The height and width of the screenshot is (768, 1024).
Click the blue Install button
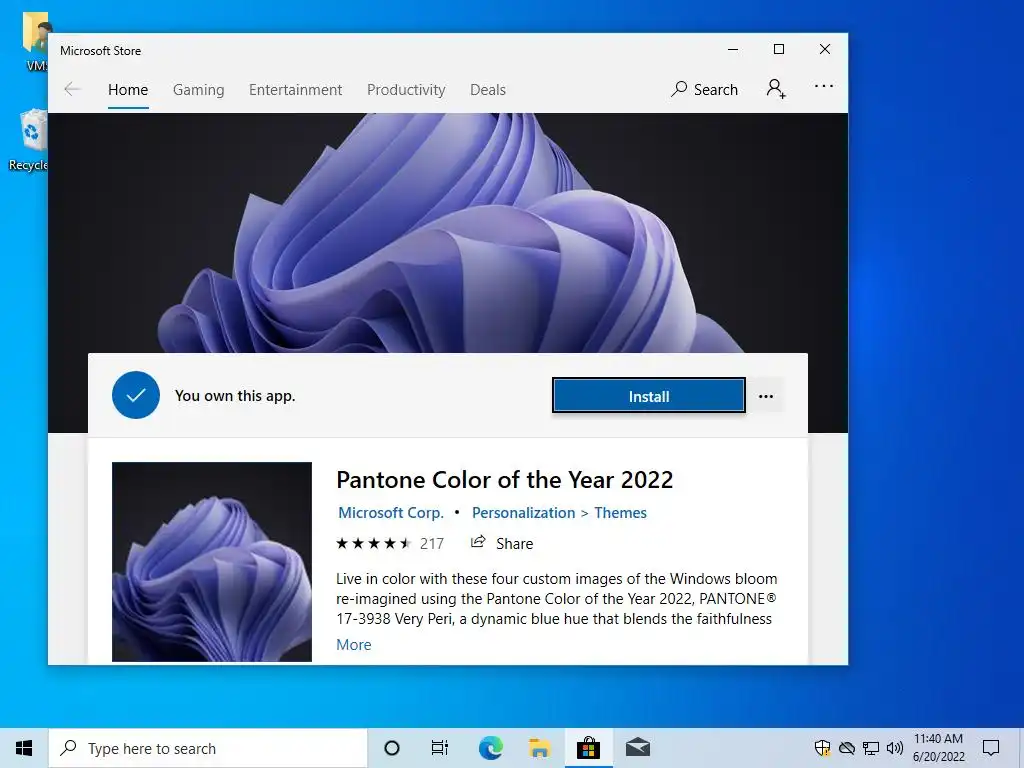tap(648, 396)
